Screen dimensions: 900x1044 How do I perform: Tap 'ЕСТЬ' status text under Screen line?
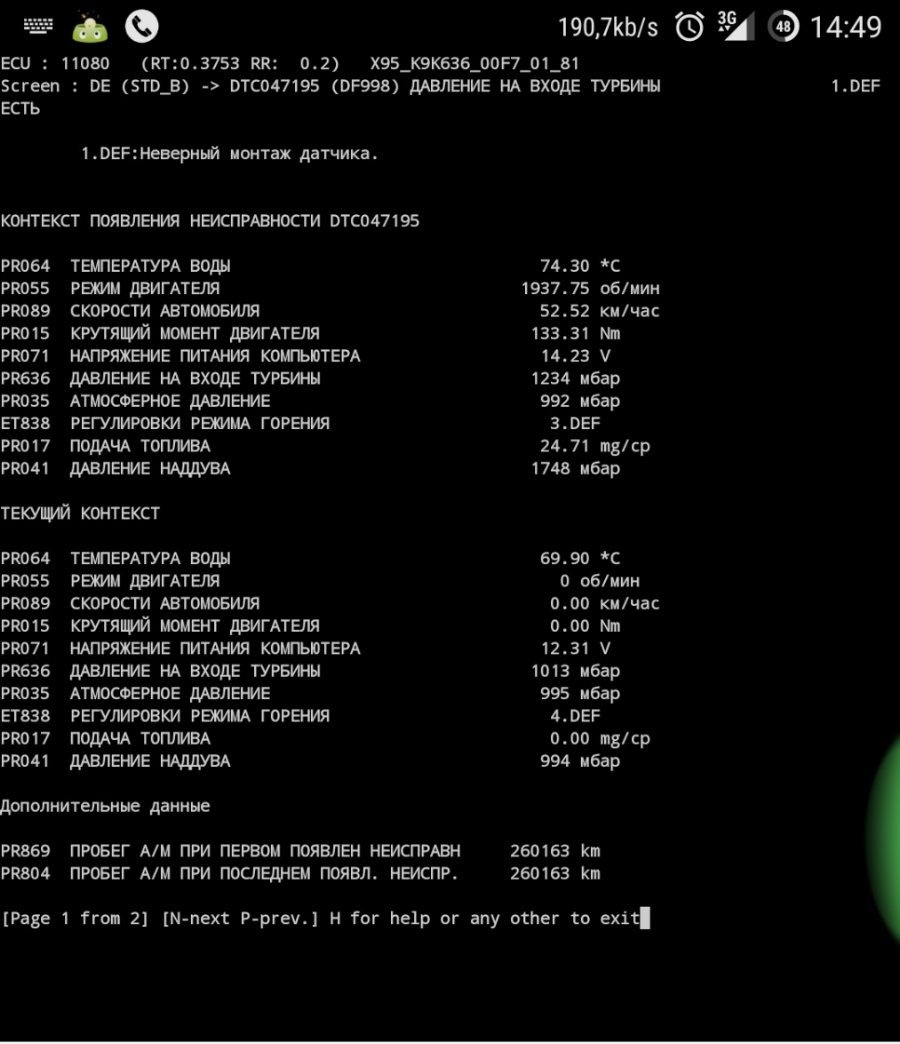click(20, 109)
